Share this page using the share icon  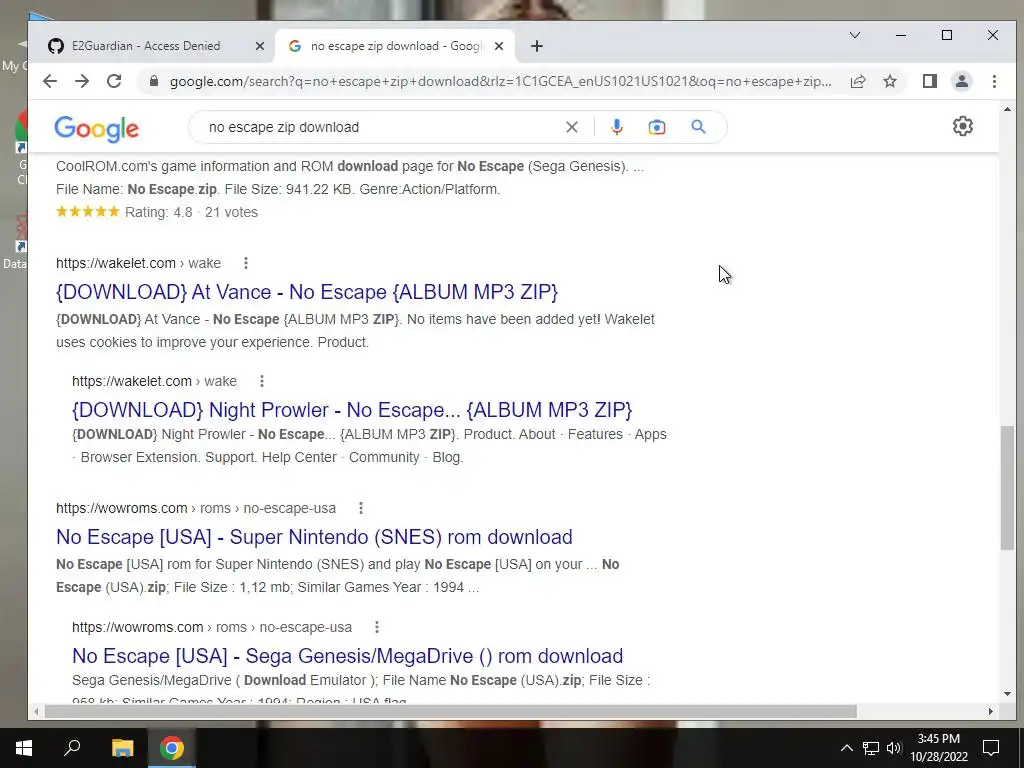tap(857, 81)
